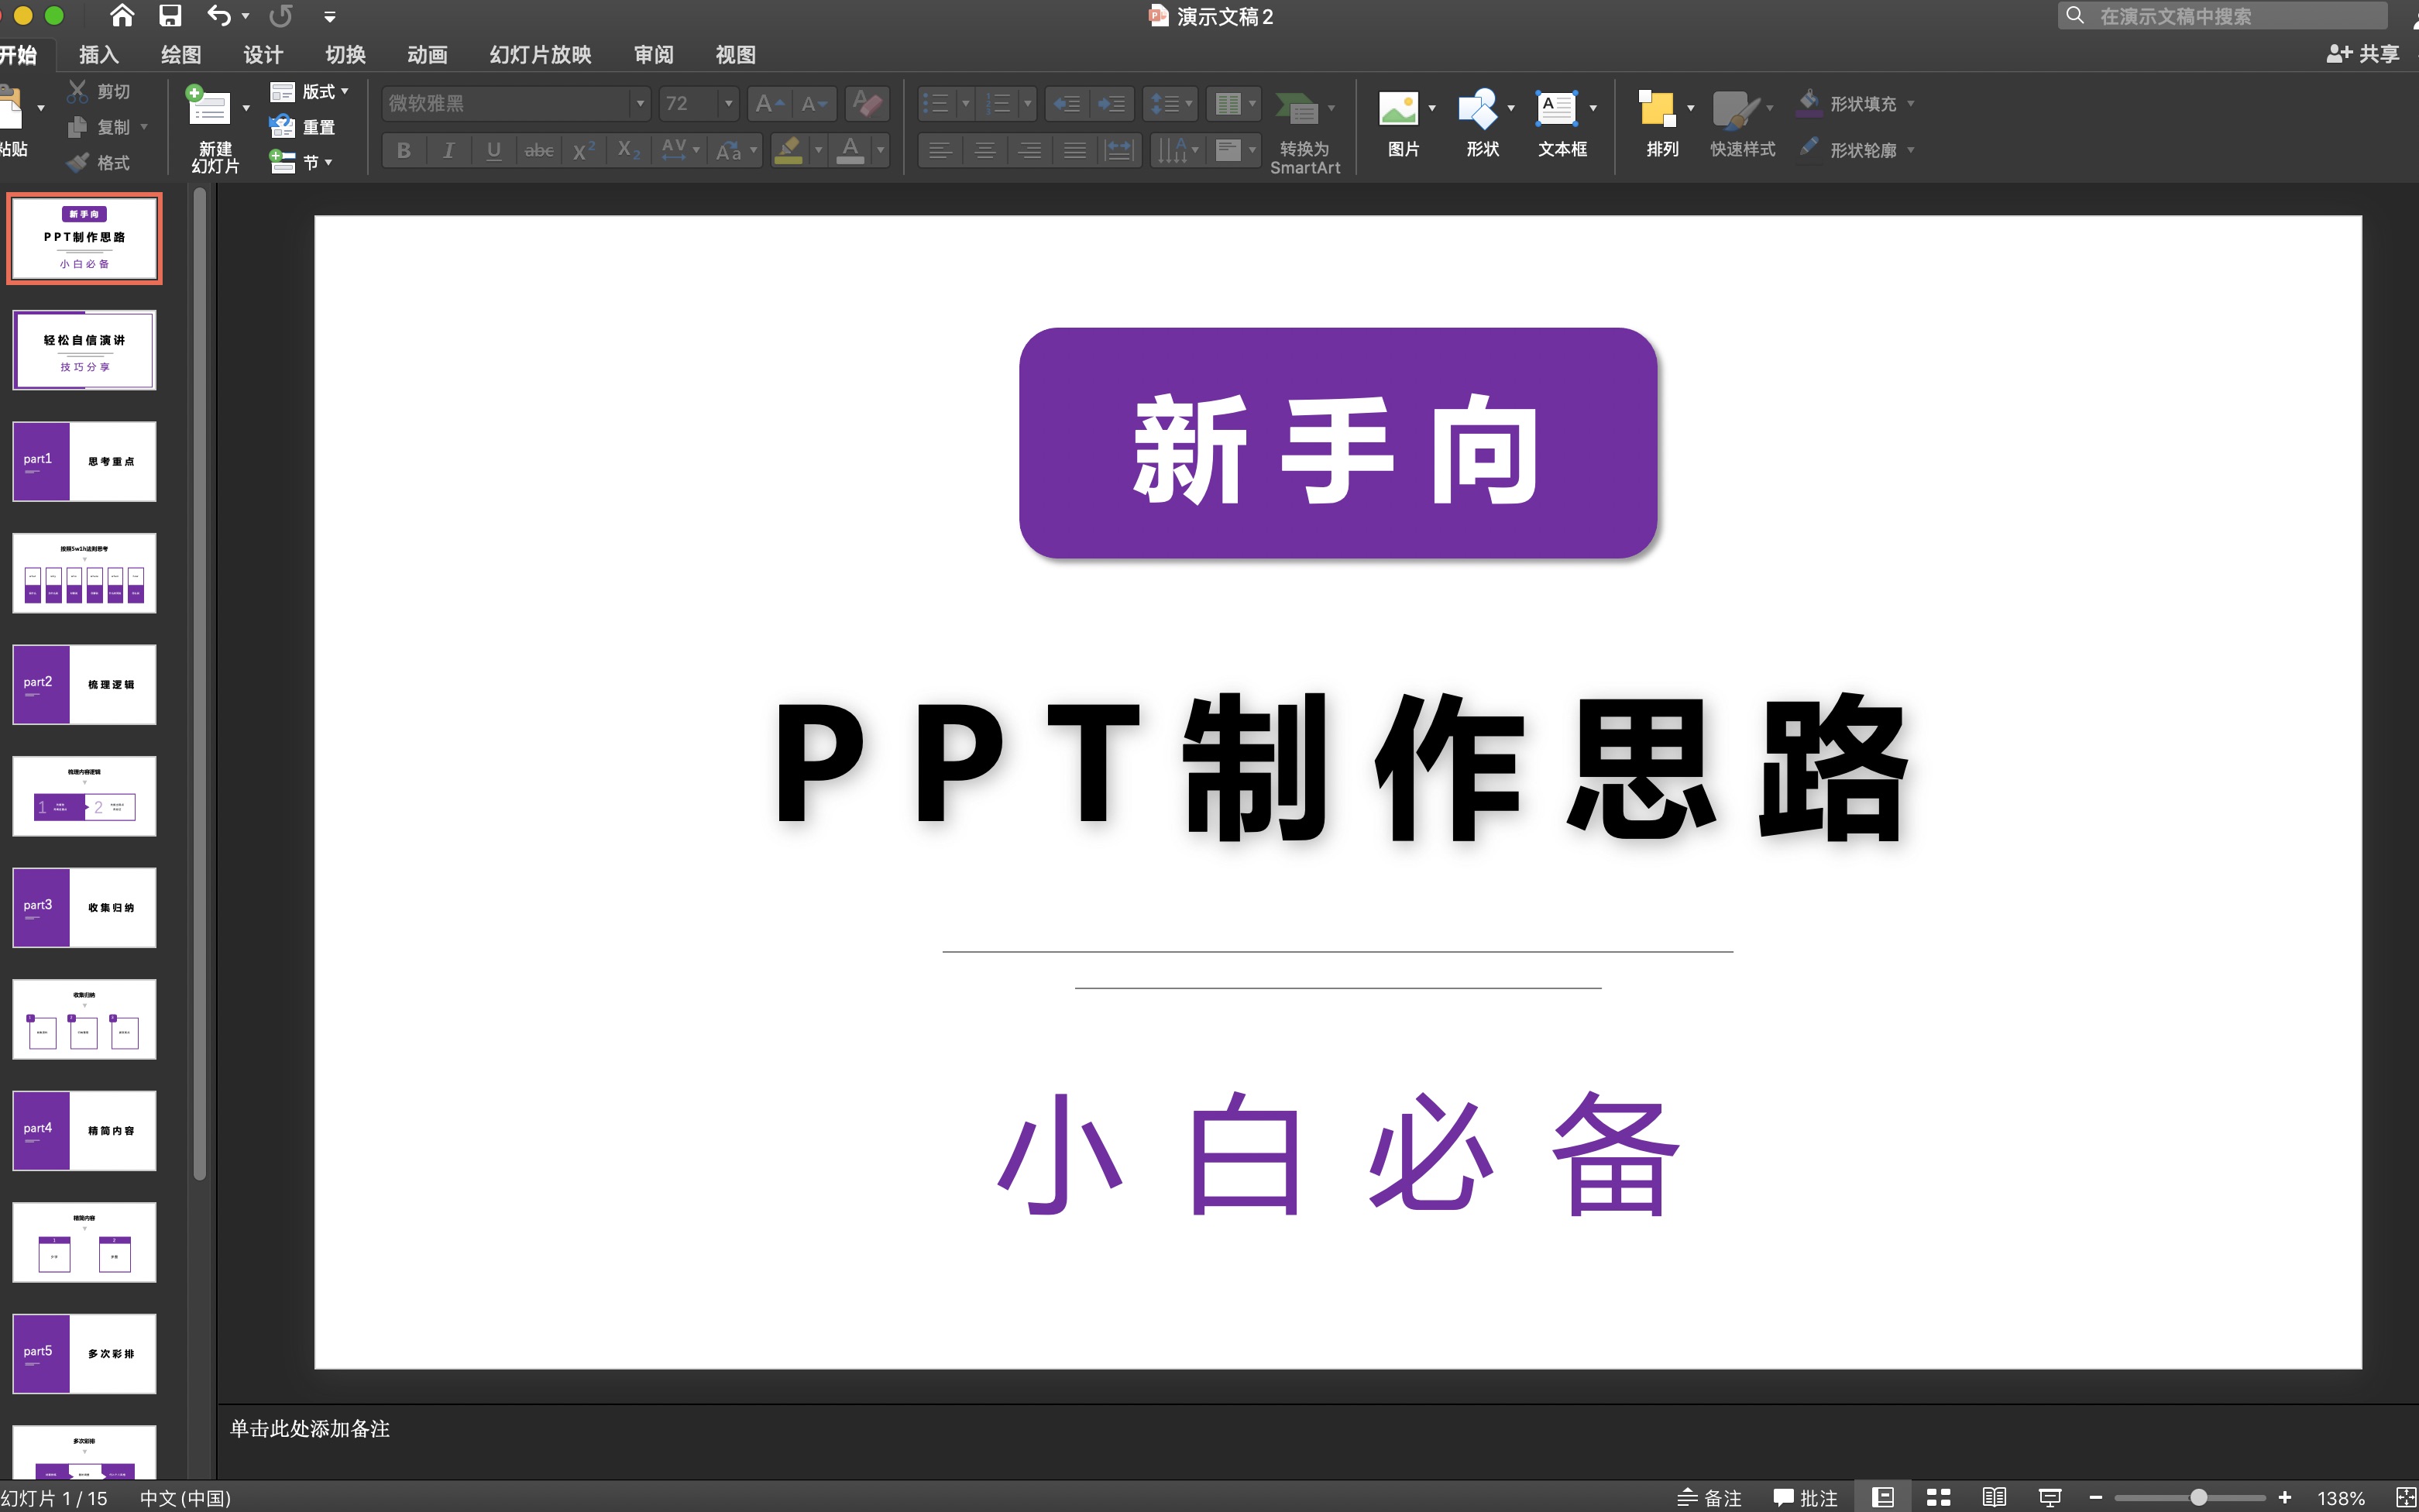Image resolution: width=2419 pixels, height=1512 pixels.
Task: Expand the new slide dropdown arrow
Action: [246, 108]
